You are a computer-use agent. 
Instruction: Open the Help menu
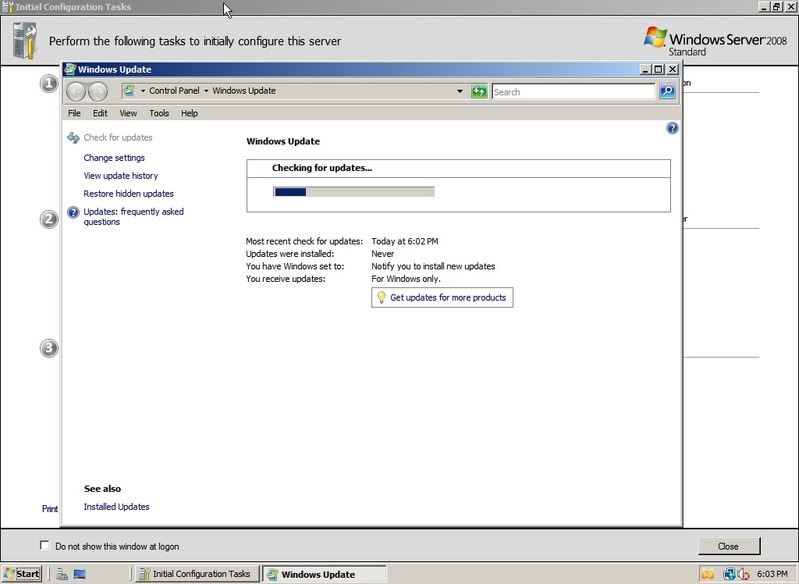click(189, 113)
